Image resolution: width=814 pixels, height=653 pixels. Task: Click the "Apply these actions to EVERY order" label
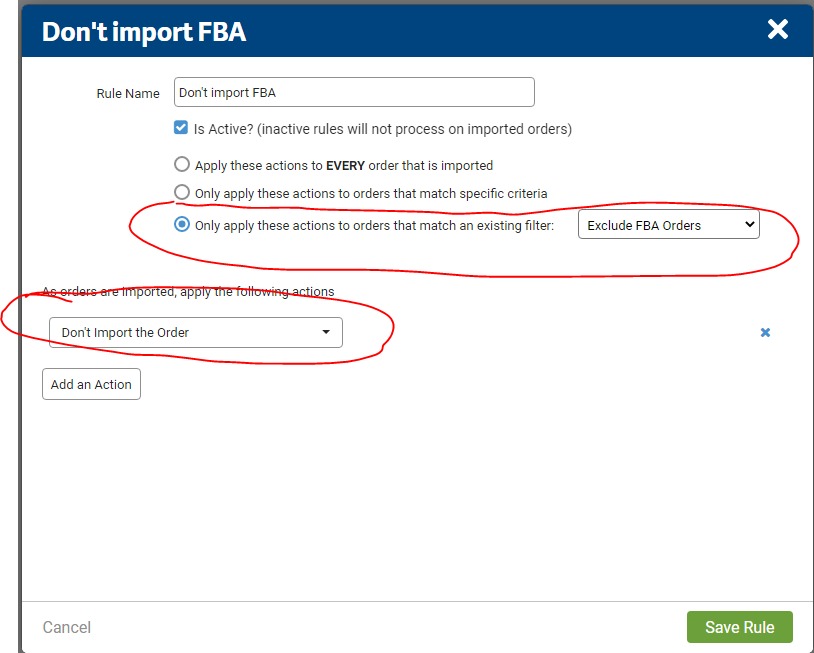pos(344,166)
